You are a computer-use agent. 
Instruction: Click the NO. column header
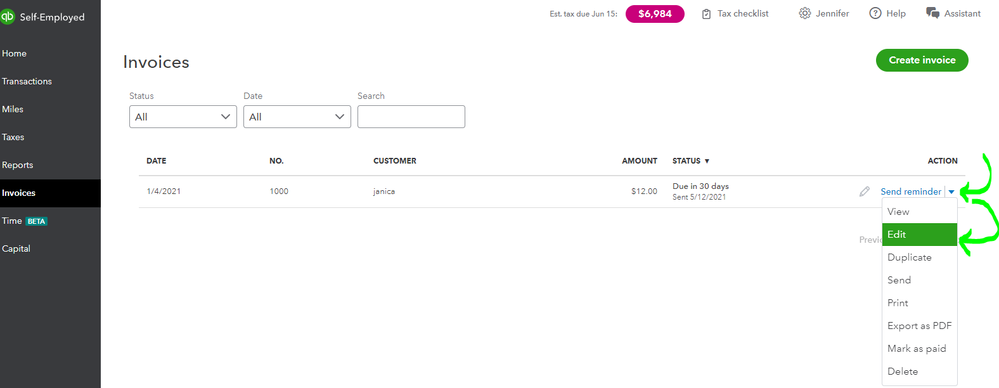tap(276, 161)
